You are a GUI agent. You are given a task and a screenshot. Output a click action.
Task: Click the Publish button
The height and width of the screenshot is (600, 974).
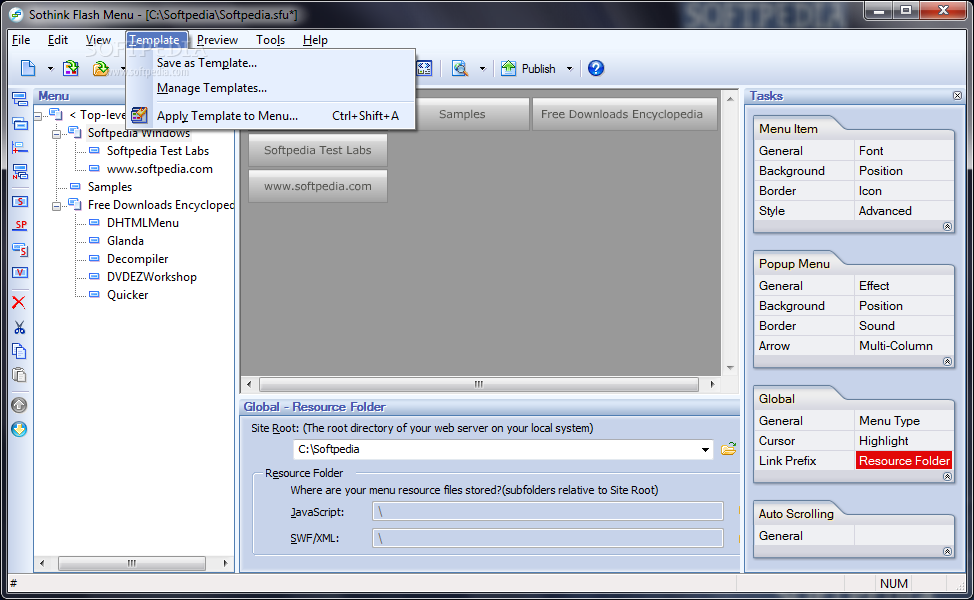click(529, 68)
